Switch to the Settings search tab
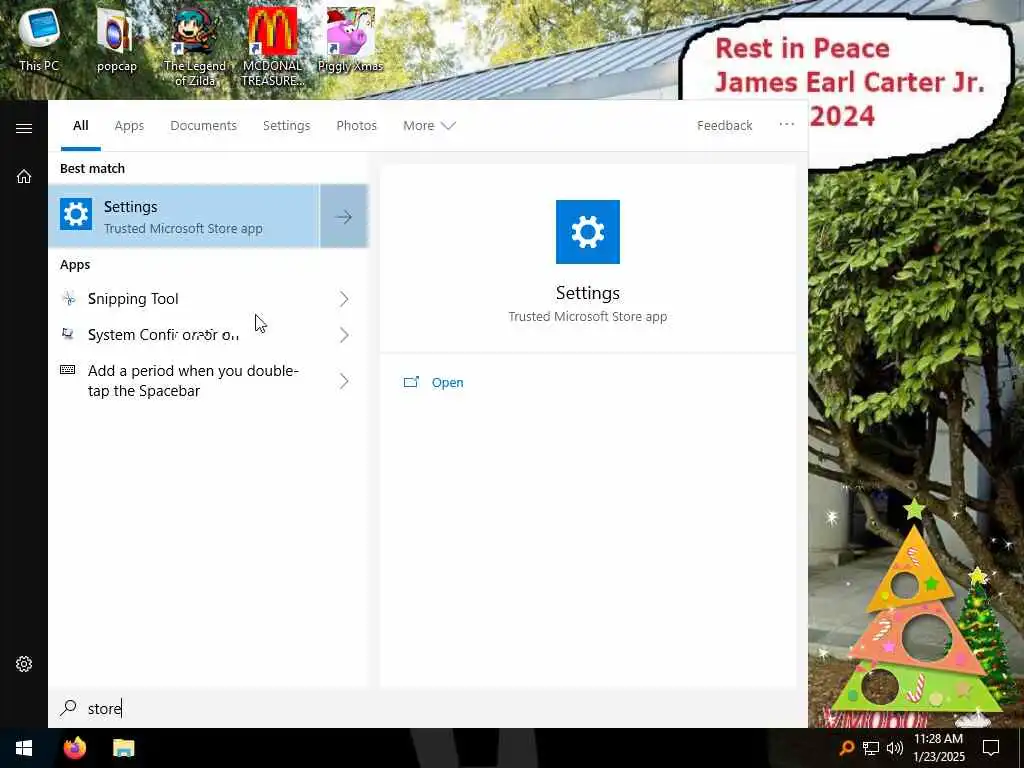 pyautogui.click(x=286, y=125)
